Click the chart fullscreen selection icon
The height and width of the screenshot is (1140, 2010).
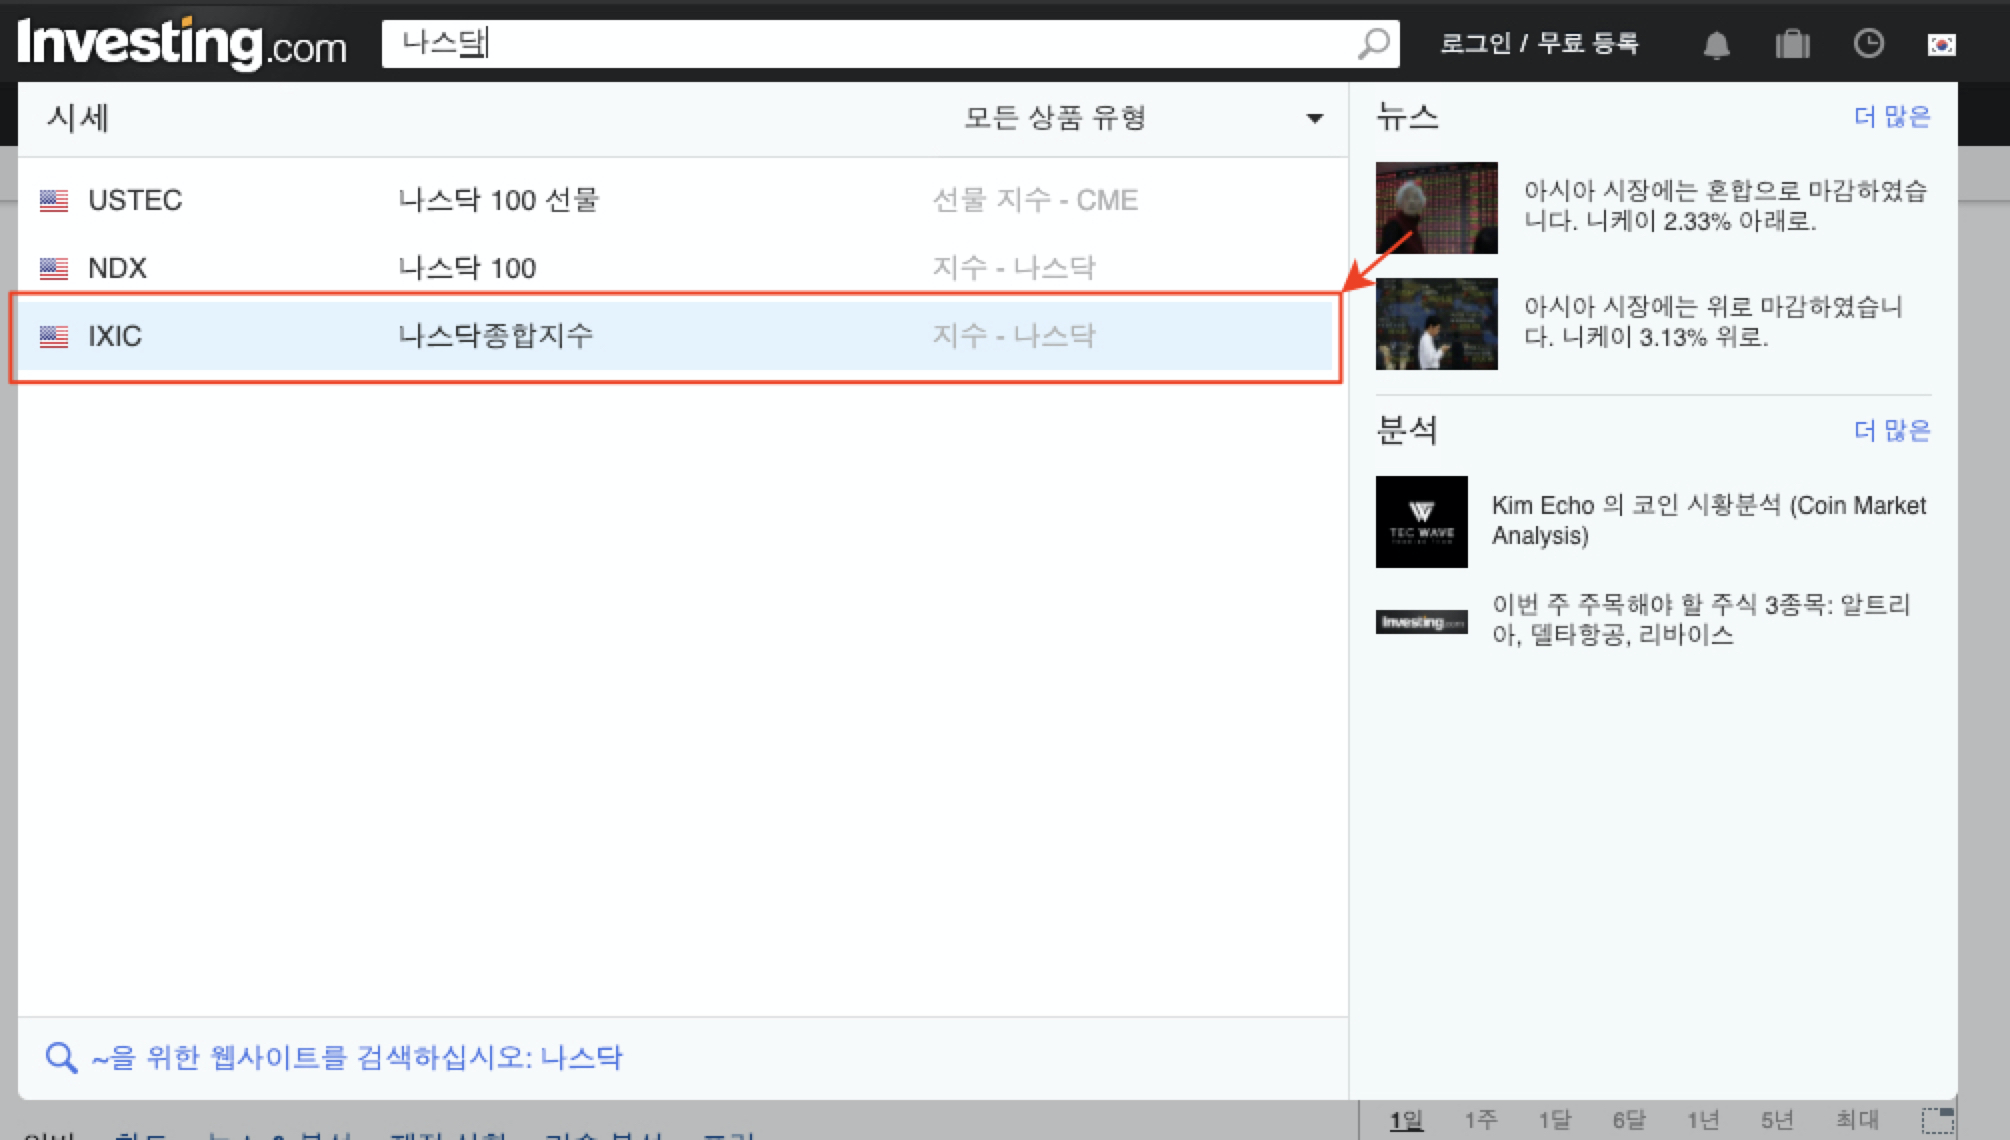[x=1937, y=1120]
